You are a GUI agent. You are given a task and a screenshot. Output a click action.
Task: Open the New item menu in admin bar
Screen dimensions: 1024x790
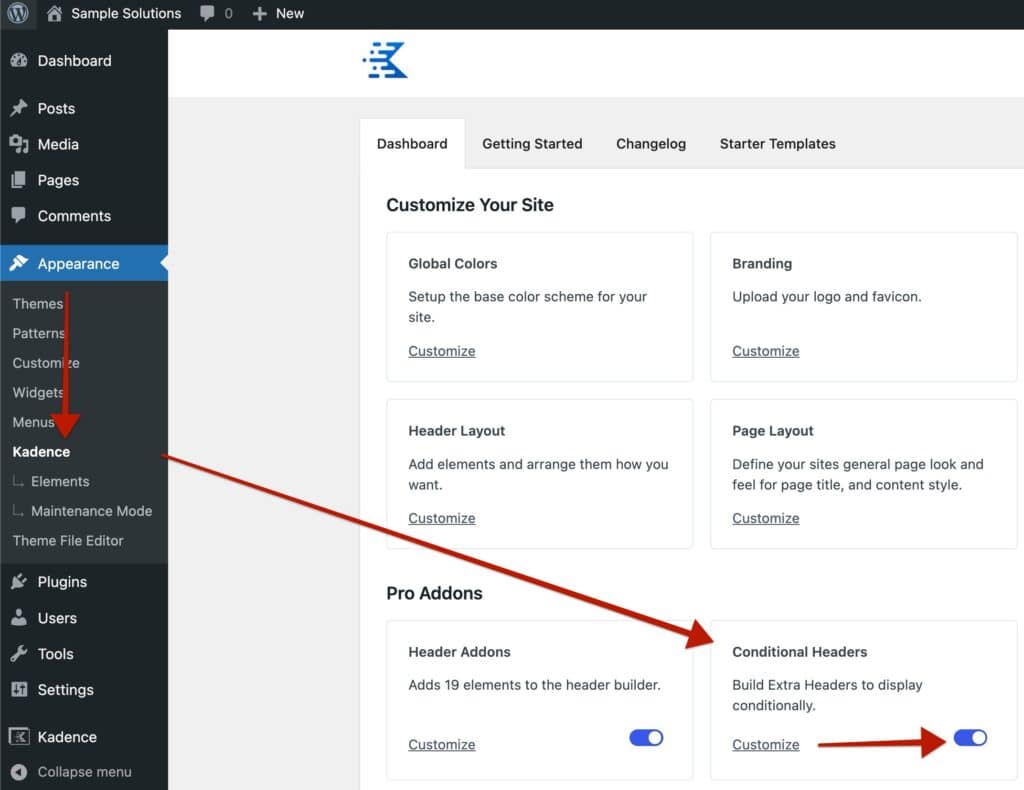tap(277, 13)
